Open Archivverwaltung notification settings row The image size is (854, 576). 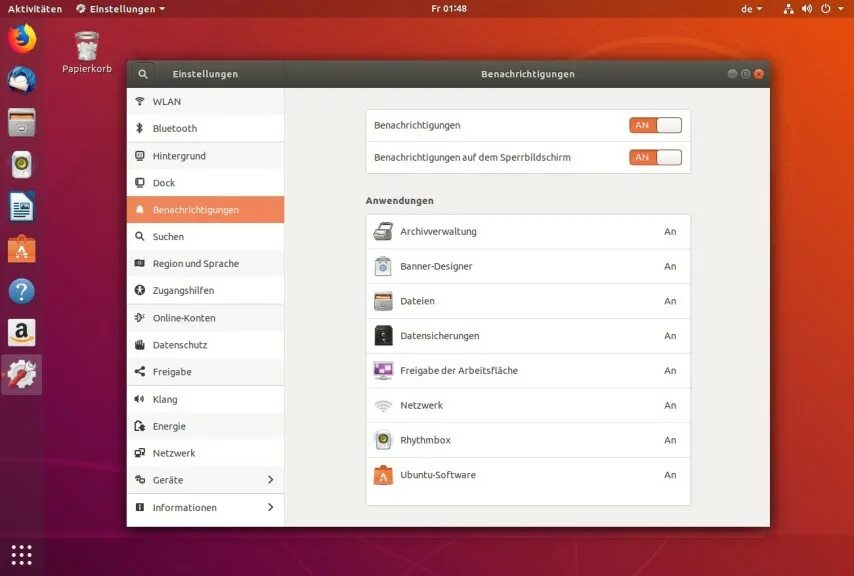pyautogui.click(x=528, y=231)
